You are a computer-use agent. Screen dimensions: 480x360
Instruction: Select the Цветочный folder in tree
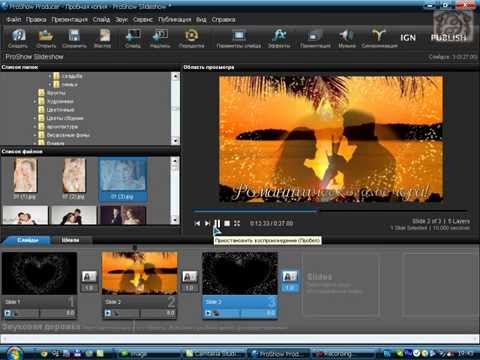pos(60,110)
